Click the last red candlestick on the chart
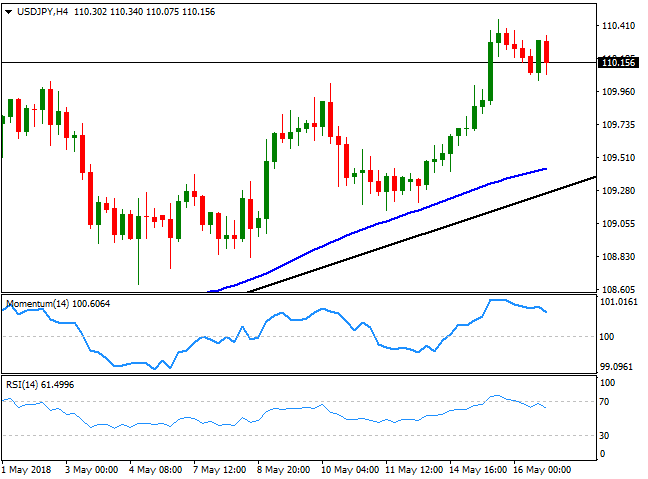The height and width of the screenshot is (479, 648). pyautogui.click(x=546, y=52)
